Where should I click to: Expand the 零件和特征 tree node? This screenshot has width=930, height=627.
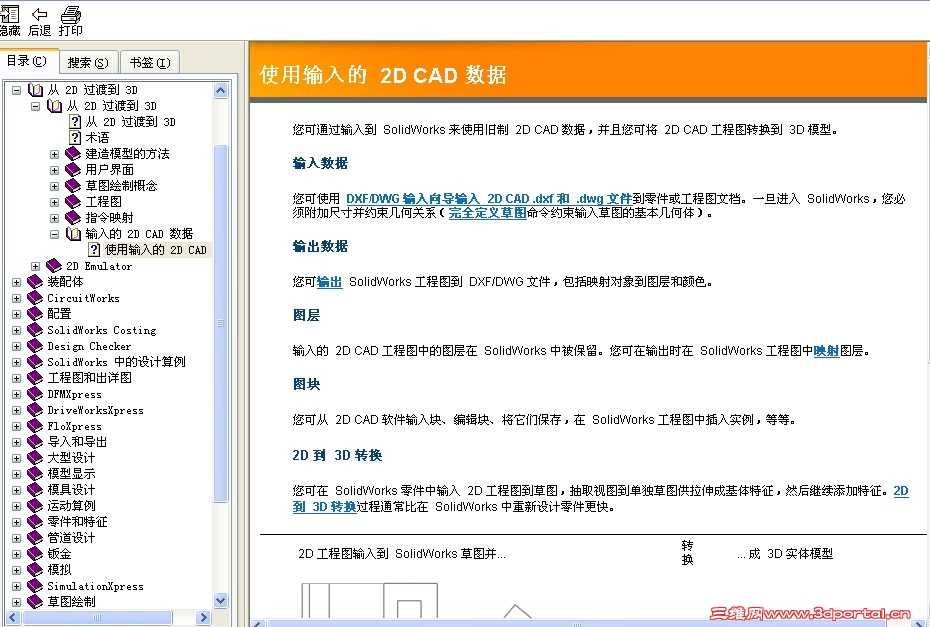point(17,523)
